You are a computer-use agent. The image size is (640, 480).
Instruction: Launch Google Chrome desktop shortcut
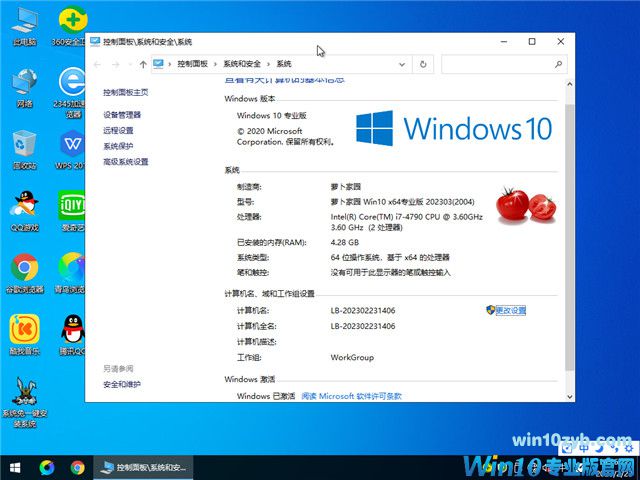pos(25,273)
